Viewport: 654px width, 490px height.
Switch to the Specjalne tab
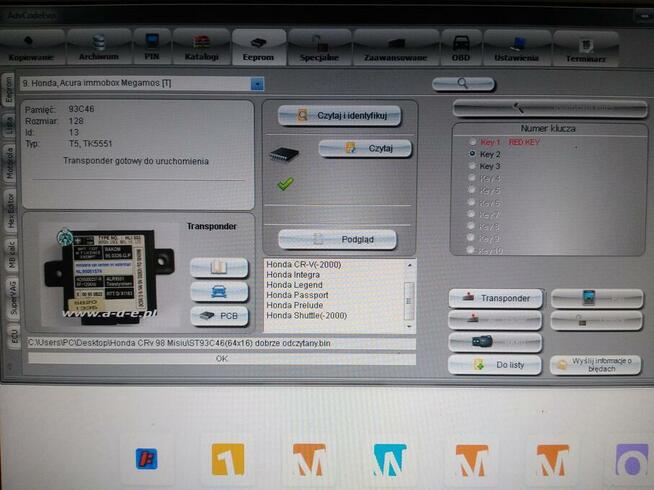pyautogui.click(x=318, y=50)
